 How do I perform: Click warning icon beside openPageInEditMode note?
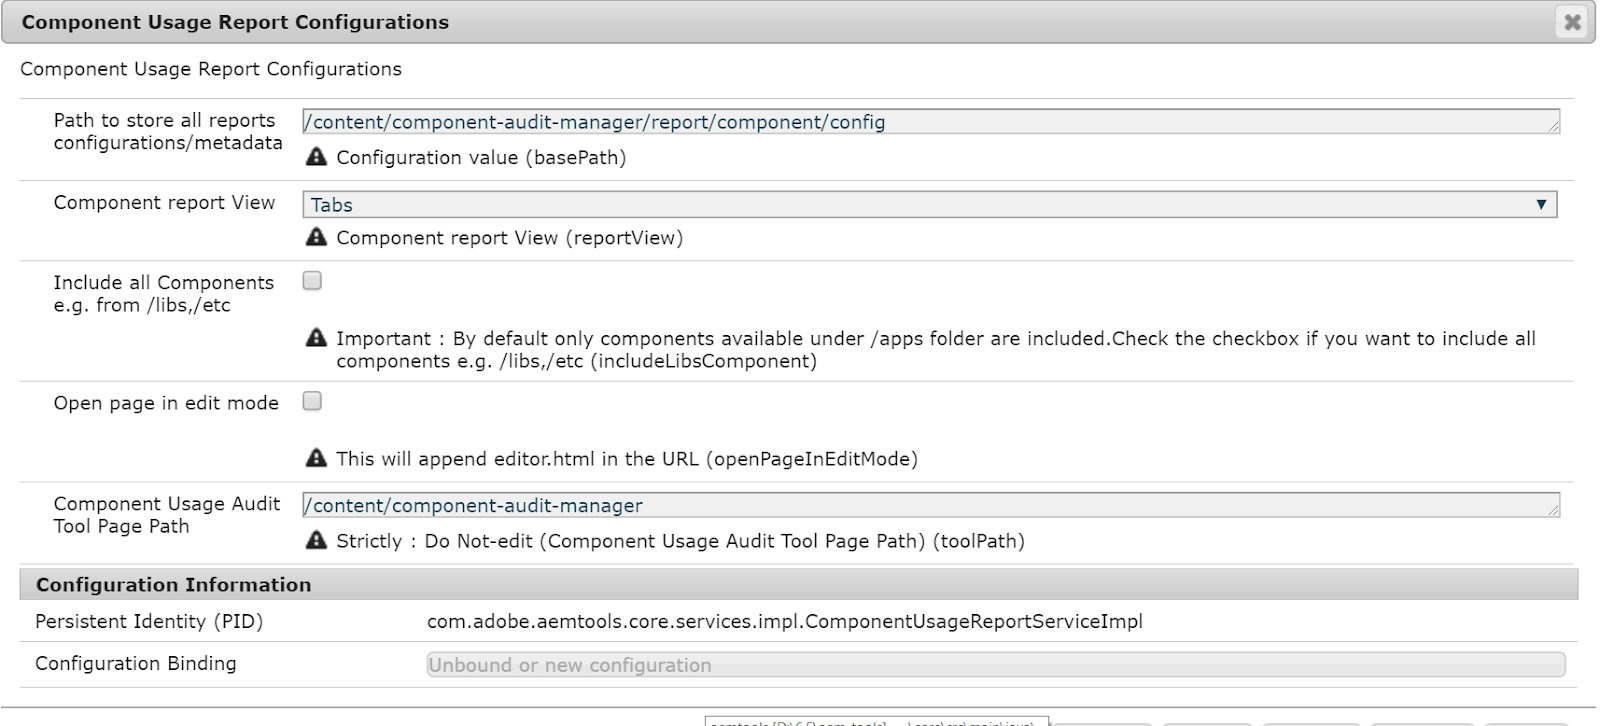(316, 458)
